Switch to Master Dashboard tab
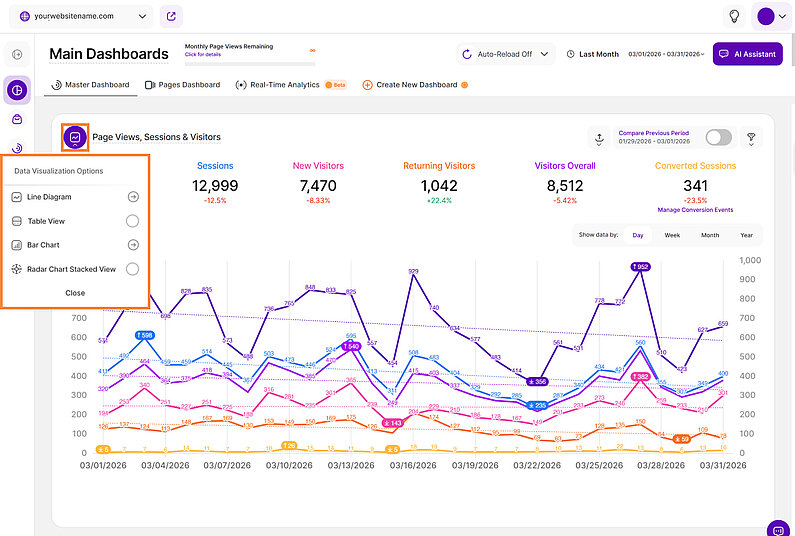 tap(91, 85)
